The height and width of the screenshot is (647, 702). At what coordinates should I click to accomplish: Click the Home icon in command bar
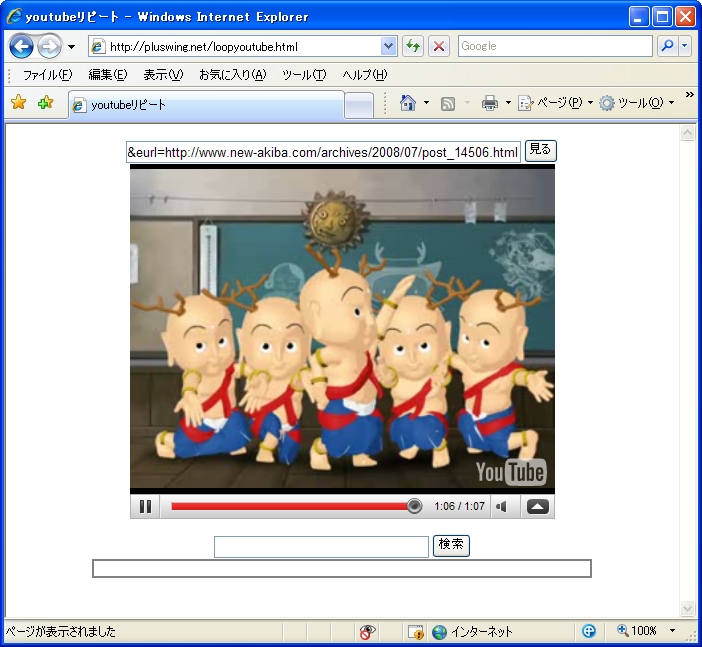407,103
